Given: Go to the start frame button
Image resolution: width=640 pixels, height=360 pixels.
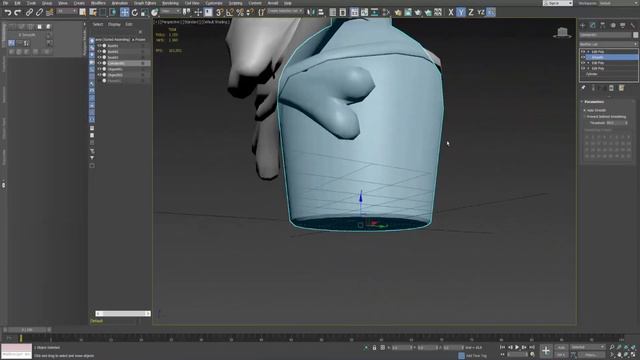Looking at the screenshot, I should click(502, 347).
